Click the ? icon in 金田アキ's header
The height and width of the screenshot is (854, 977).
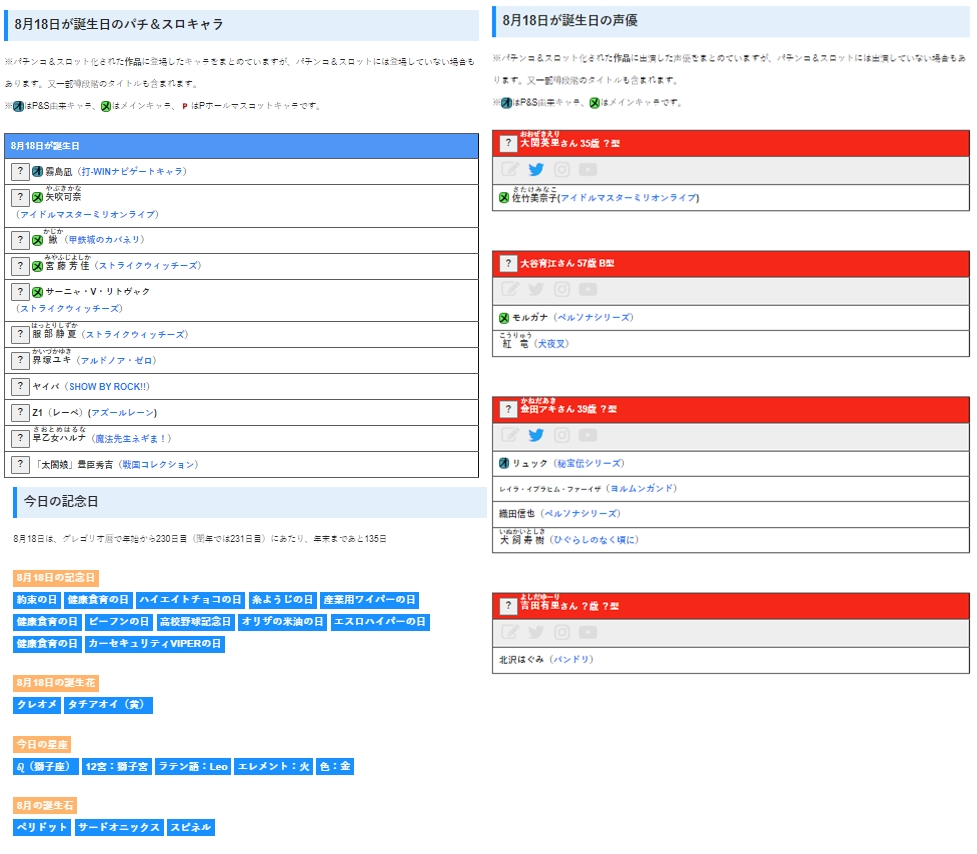[x=508, y=409]
